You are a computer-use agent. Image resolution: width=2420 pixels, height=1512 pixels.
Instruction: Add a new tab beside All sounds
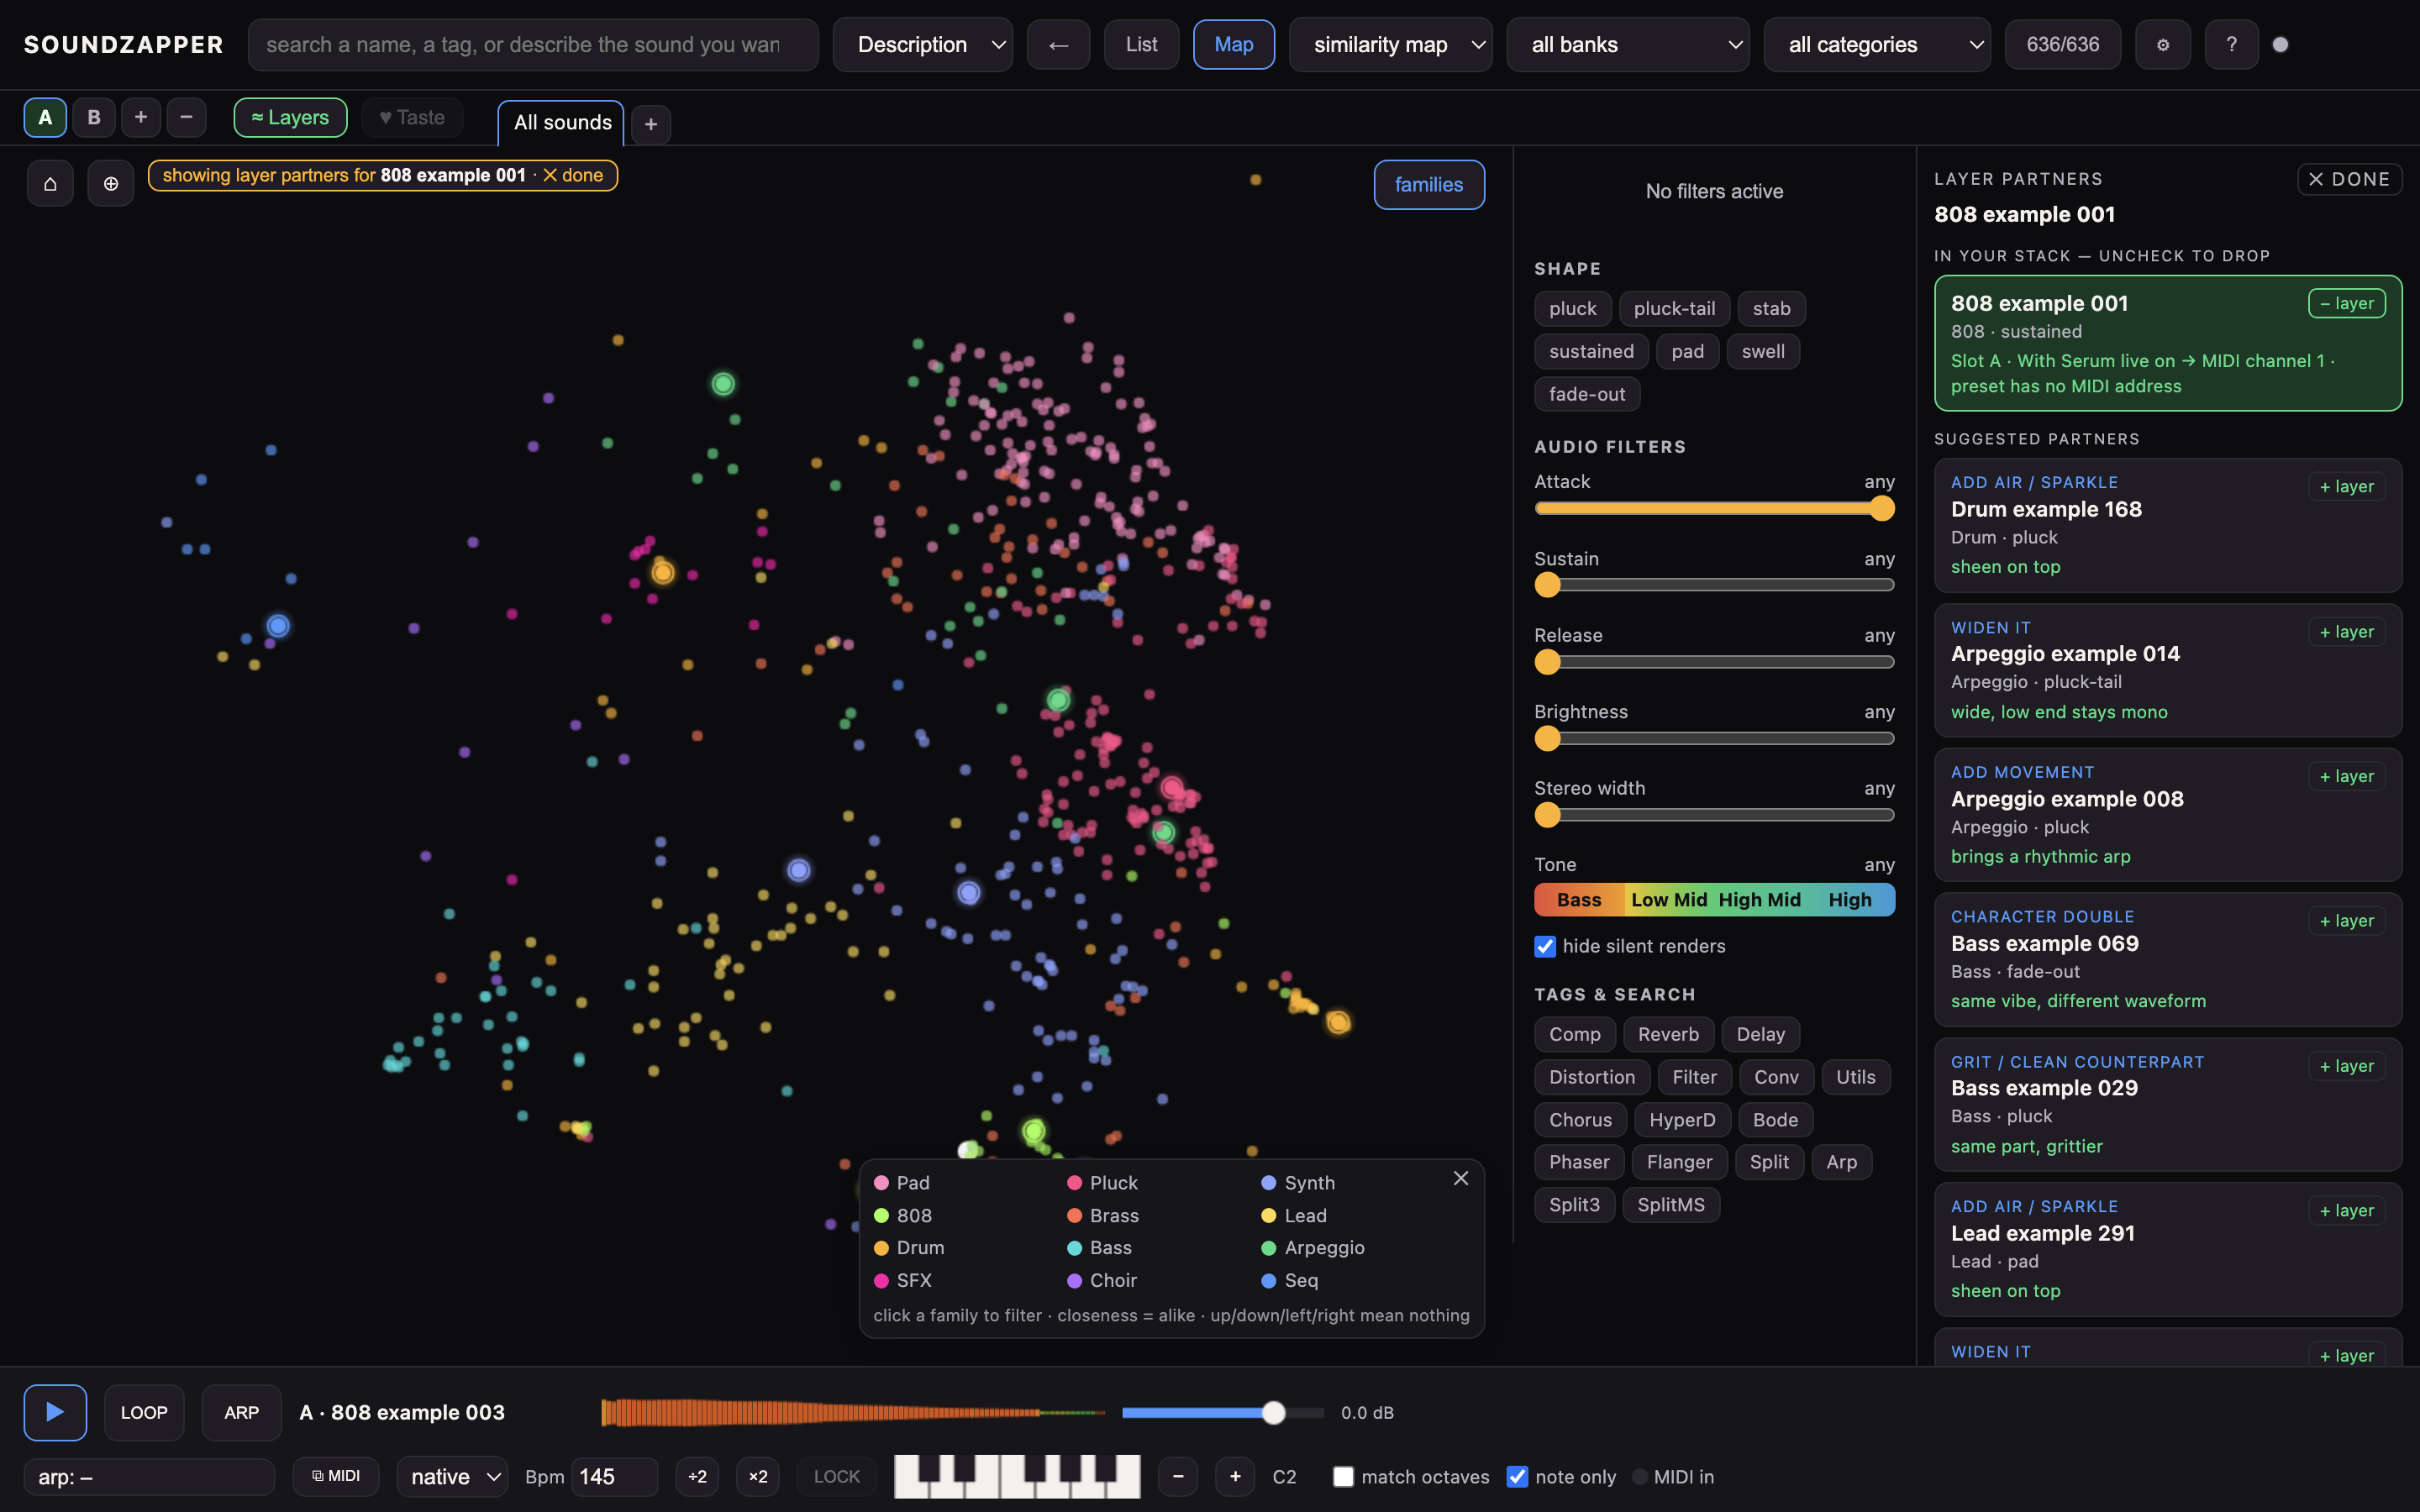pos(651,124)
